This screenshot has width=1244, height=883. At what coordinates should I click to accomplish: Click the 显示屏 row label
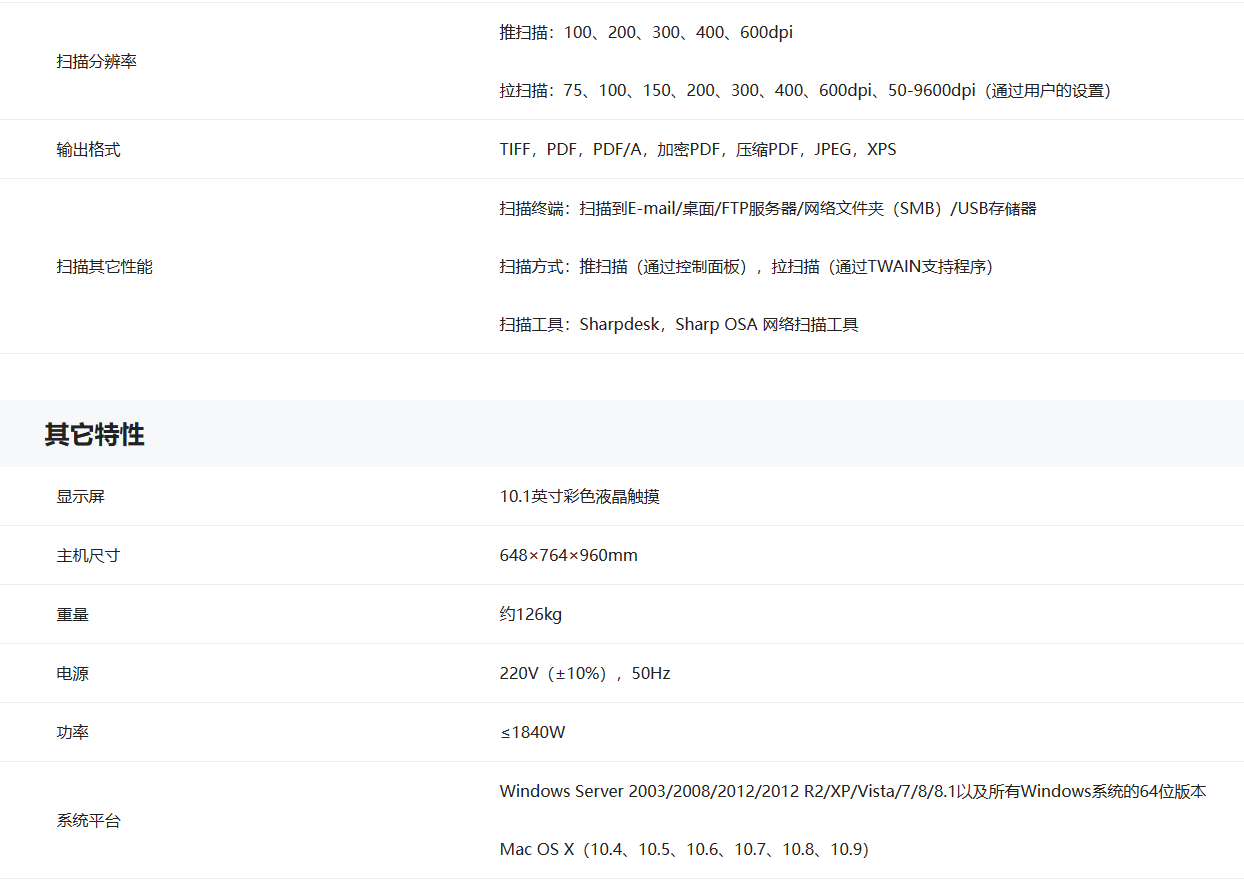tap(81, 497)
